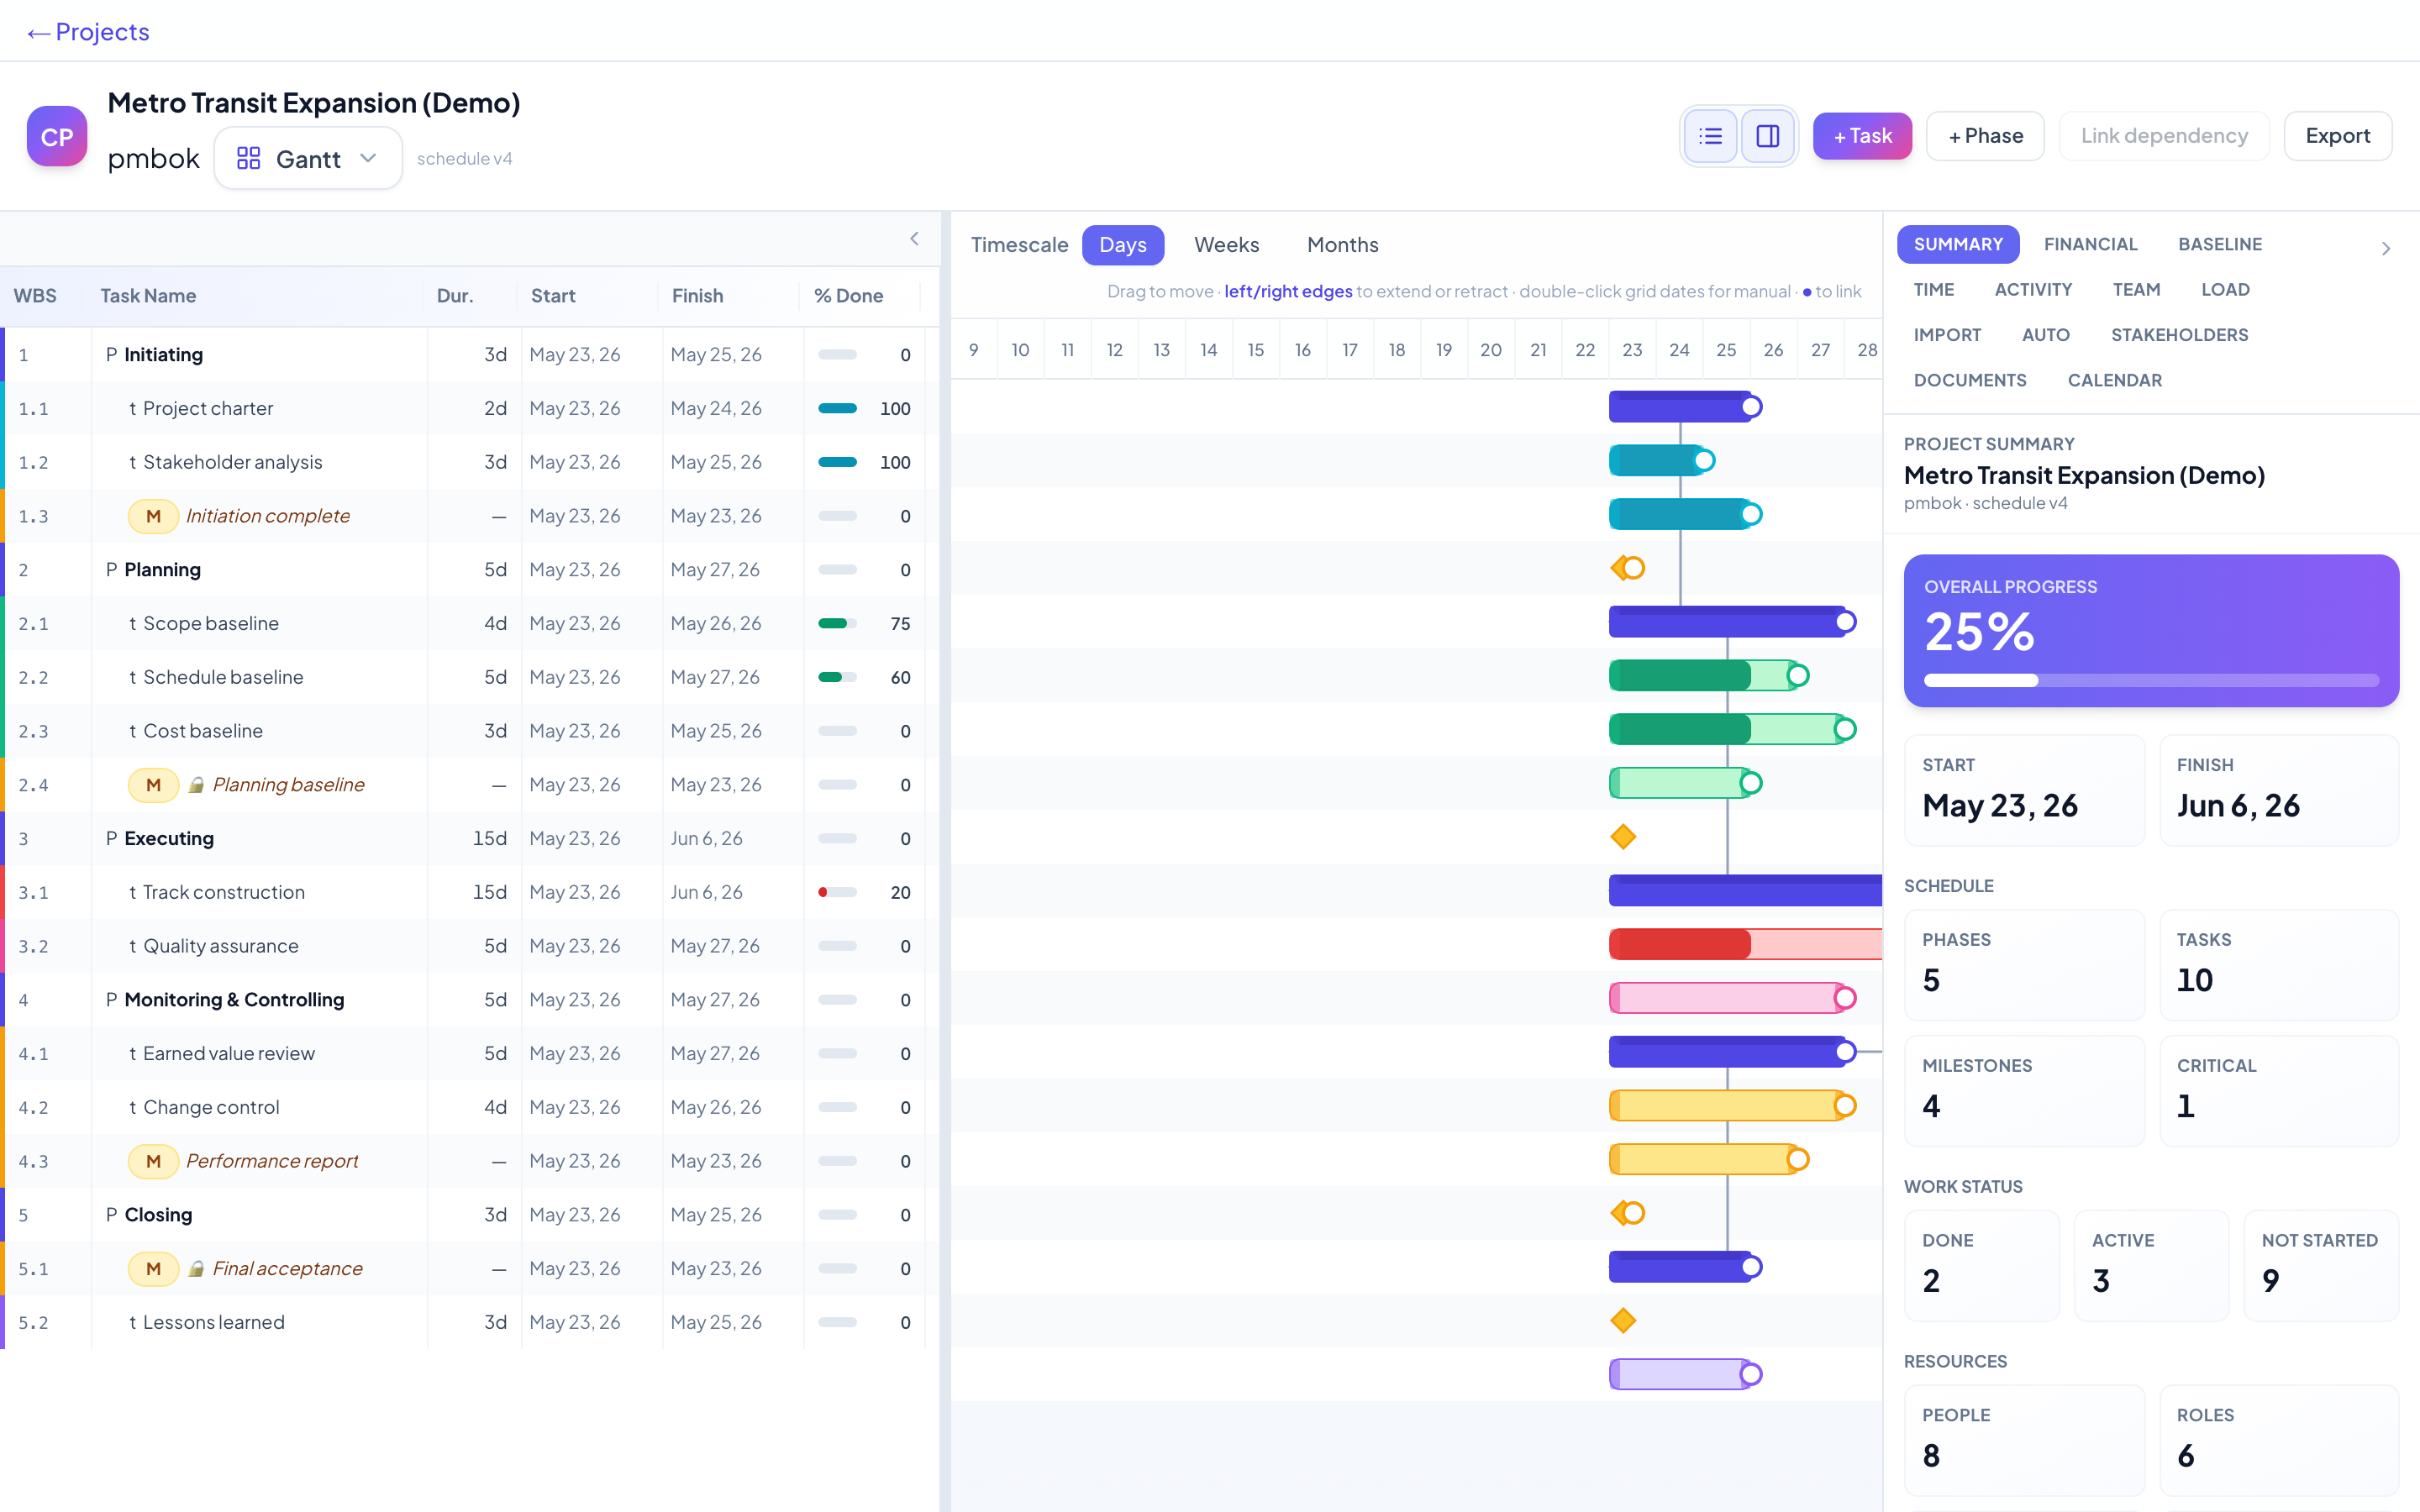Click Link dependency button
The image size is (2420, 1512).
pos(2164,136)
